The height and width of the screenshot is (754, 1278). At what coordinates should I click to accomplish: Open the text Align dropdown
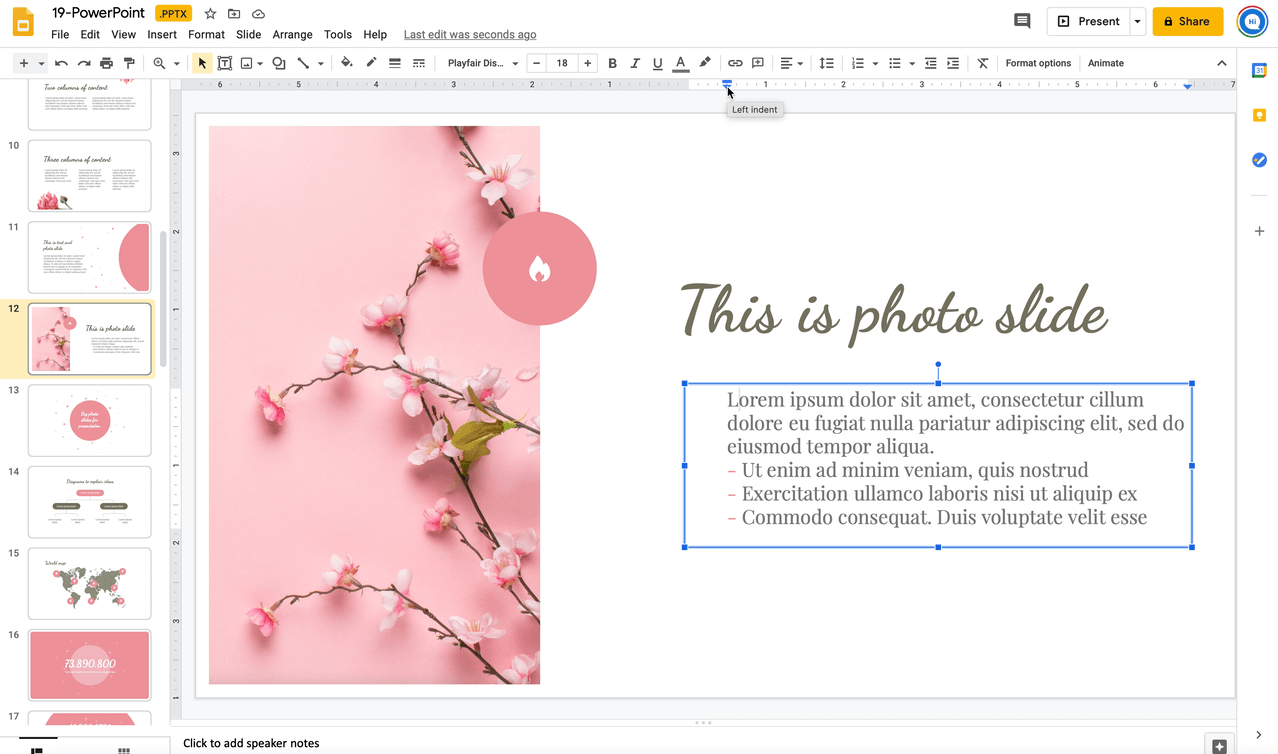click(792, 63)
